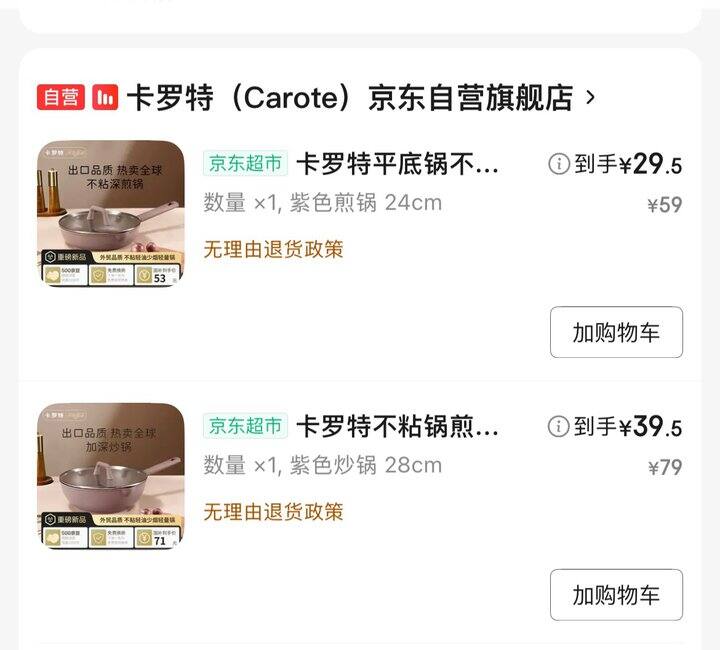720x650 pixels.
Task: Open the 紫色炒锅 28cm product thumbnail
Action: 111,476
